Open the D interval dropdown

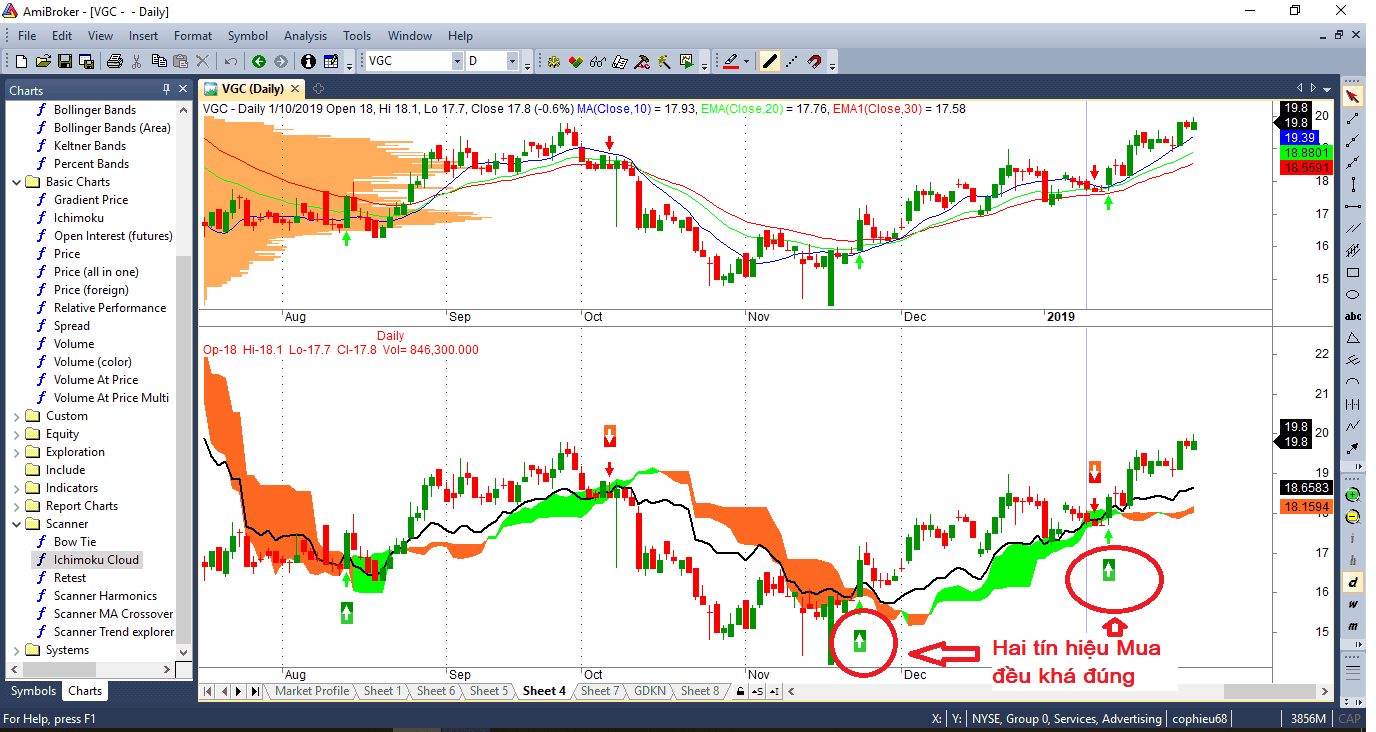pos(512,61)
